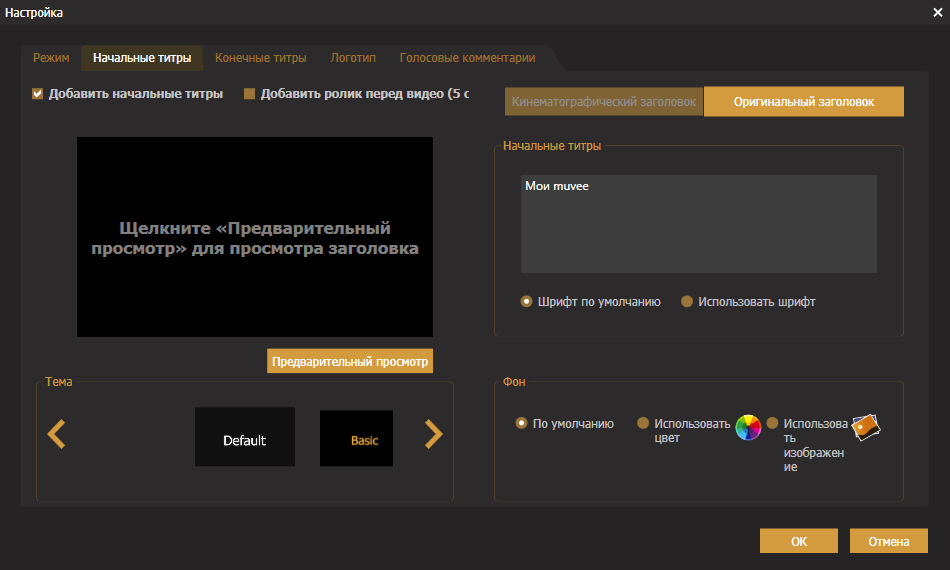Select Использовать цвет background option
Viewport: 950px width, 570px height.
(643, 423)
